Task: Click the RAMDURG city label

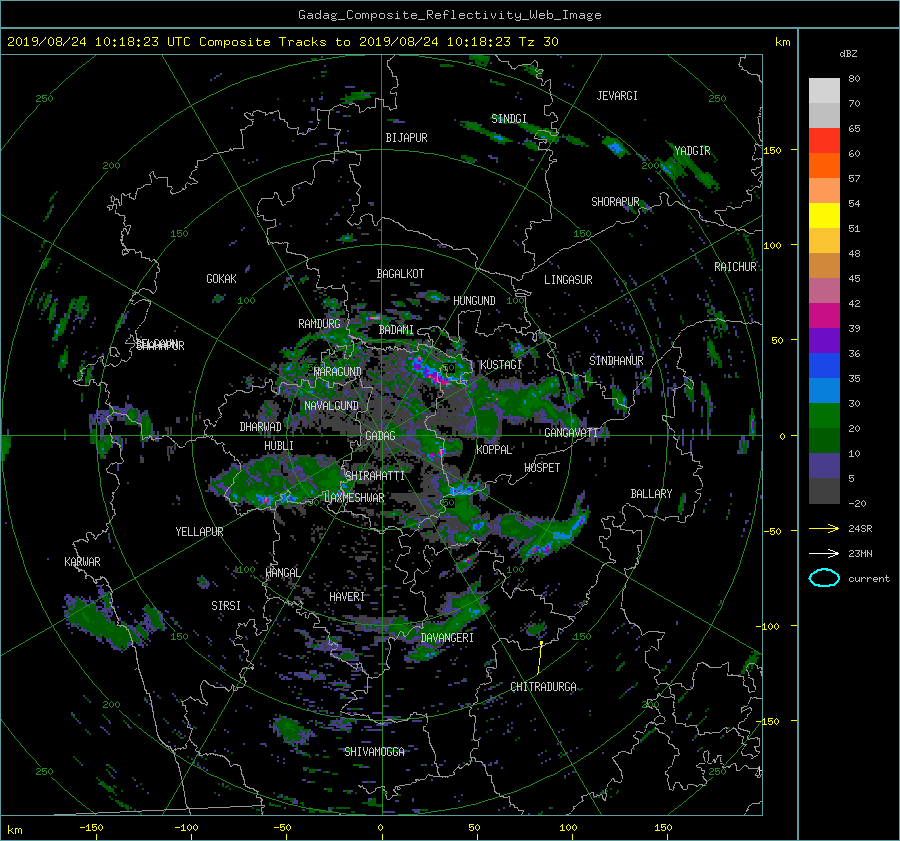Action: pyautogui.click(x=319, y=324)
